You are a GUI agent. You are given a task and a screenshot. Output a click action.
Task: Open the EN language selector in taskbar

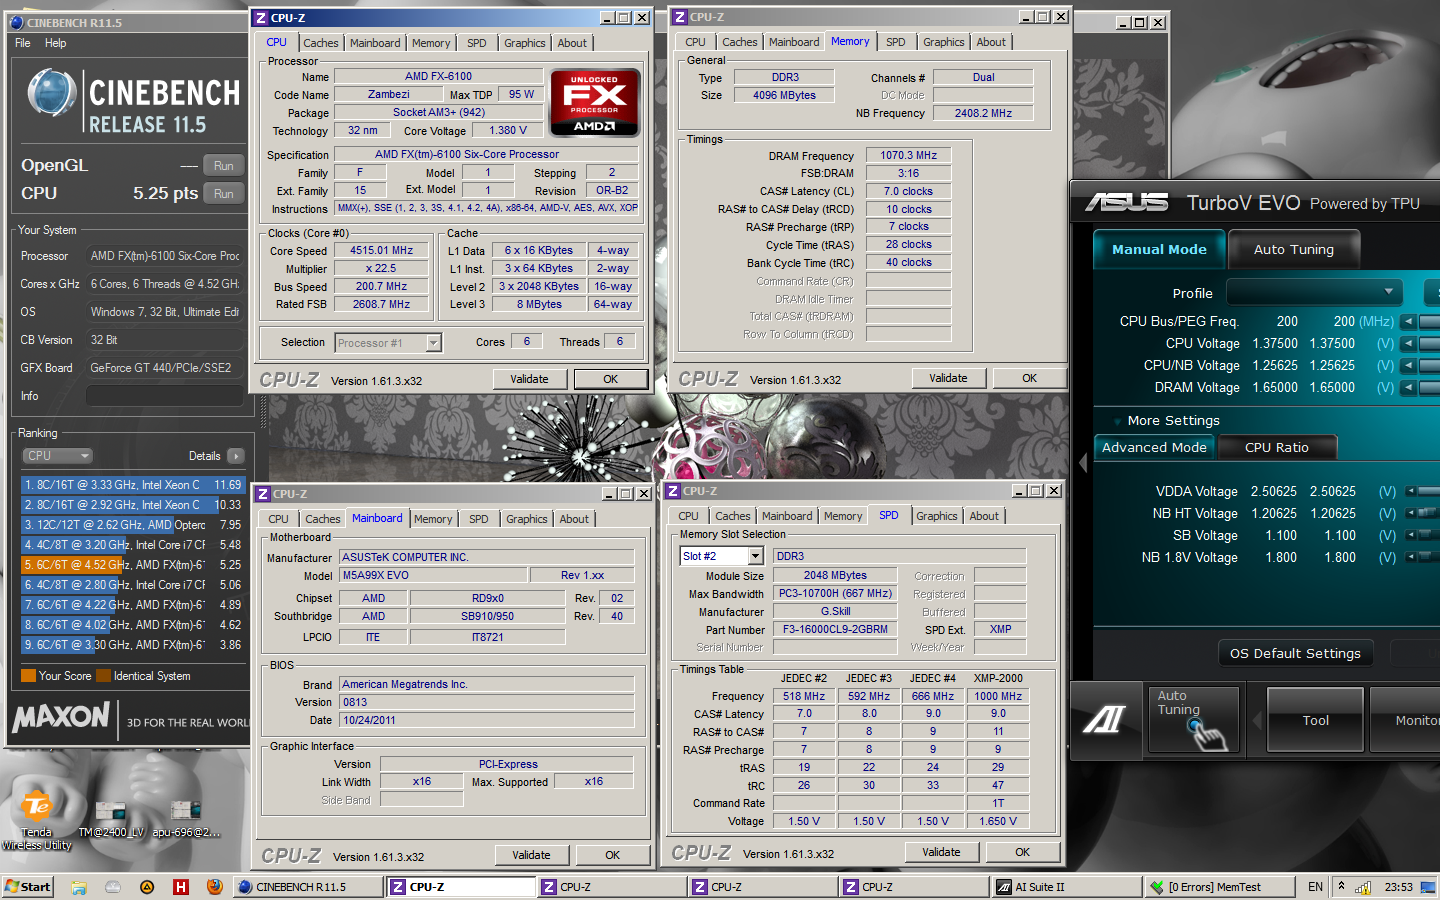[1315, 887]
